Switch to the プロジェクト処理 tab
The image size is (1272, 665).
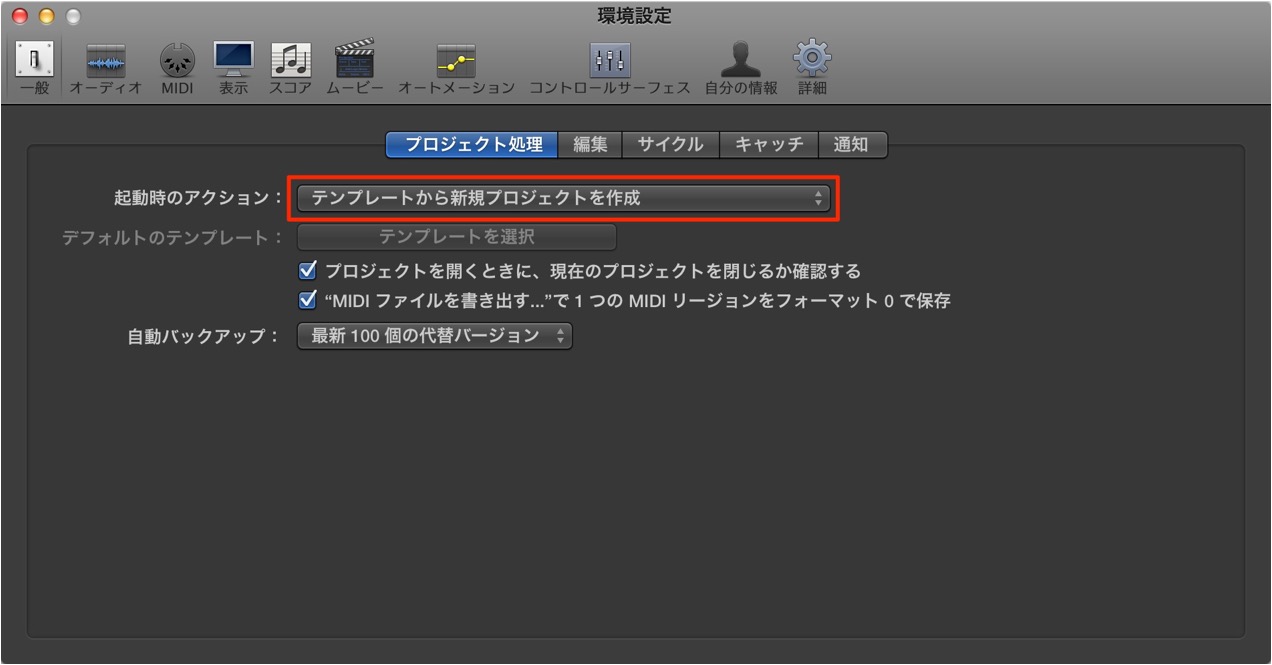point(473,144)
